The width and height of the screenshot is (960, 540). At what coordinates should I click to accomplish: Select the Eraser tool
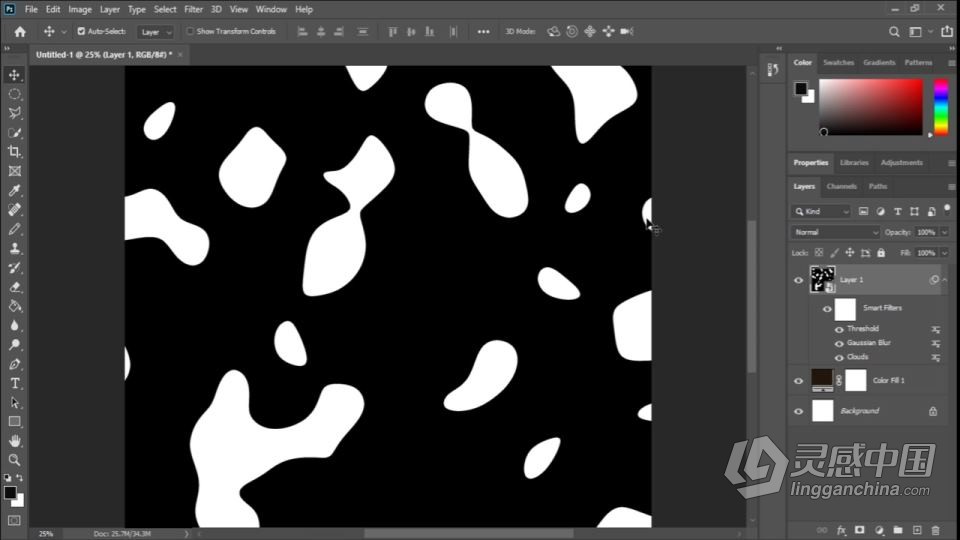coord(14,287)
